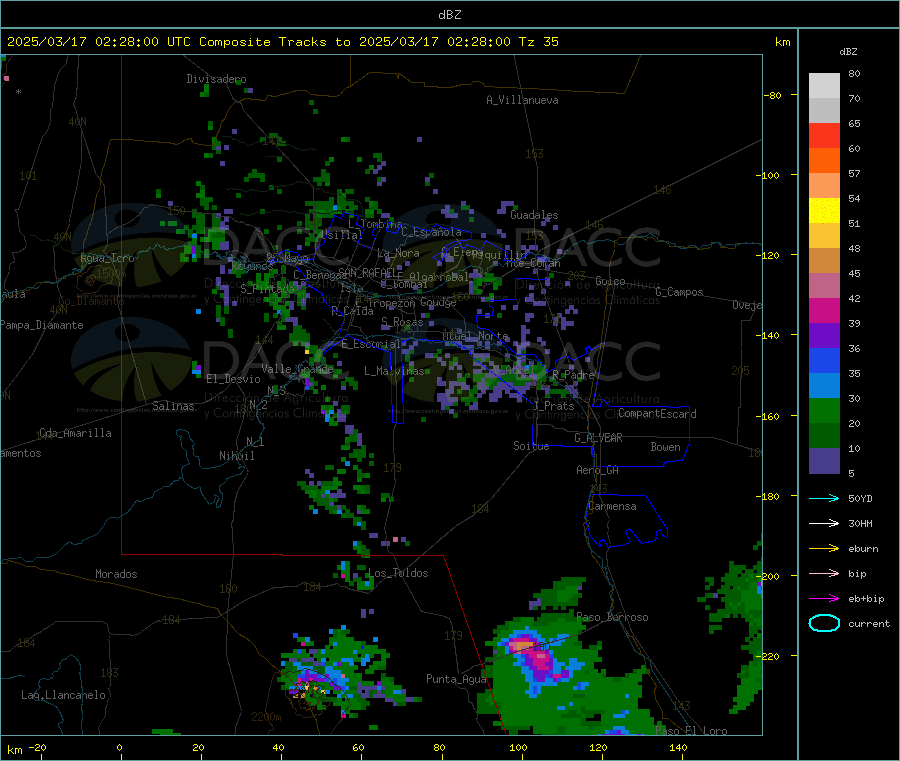The width and height of the screenshot is (900, 761).
Task: Click the '80' value atop the dBZ scale
Action: 854,73
